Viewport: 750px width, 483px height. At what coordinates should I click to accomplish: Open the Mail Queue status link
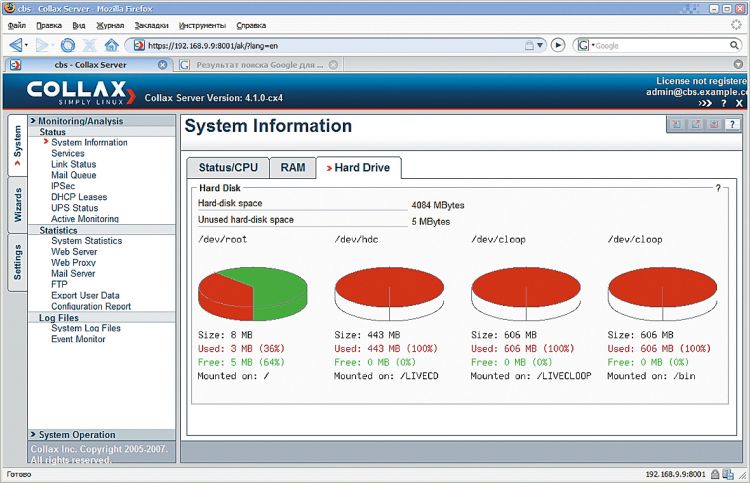[73, 175]
